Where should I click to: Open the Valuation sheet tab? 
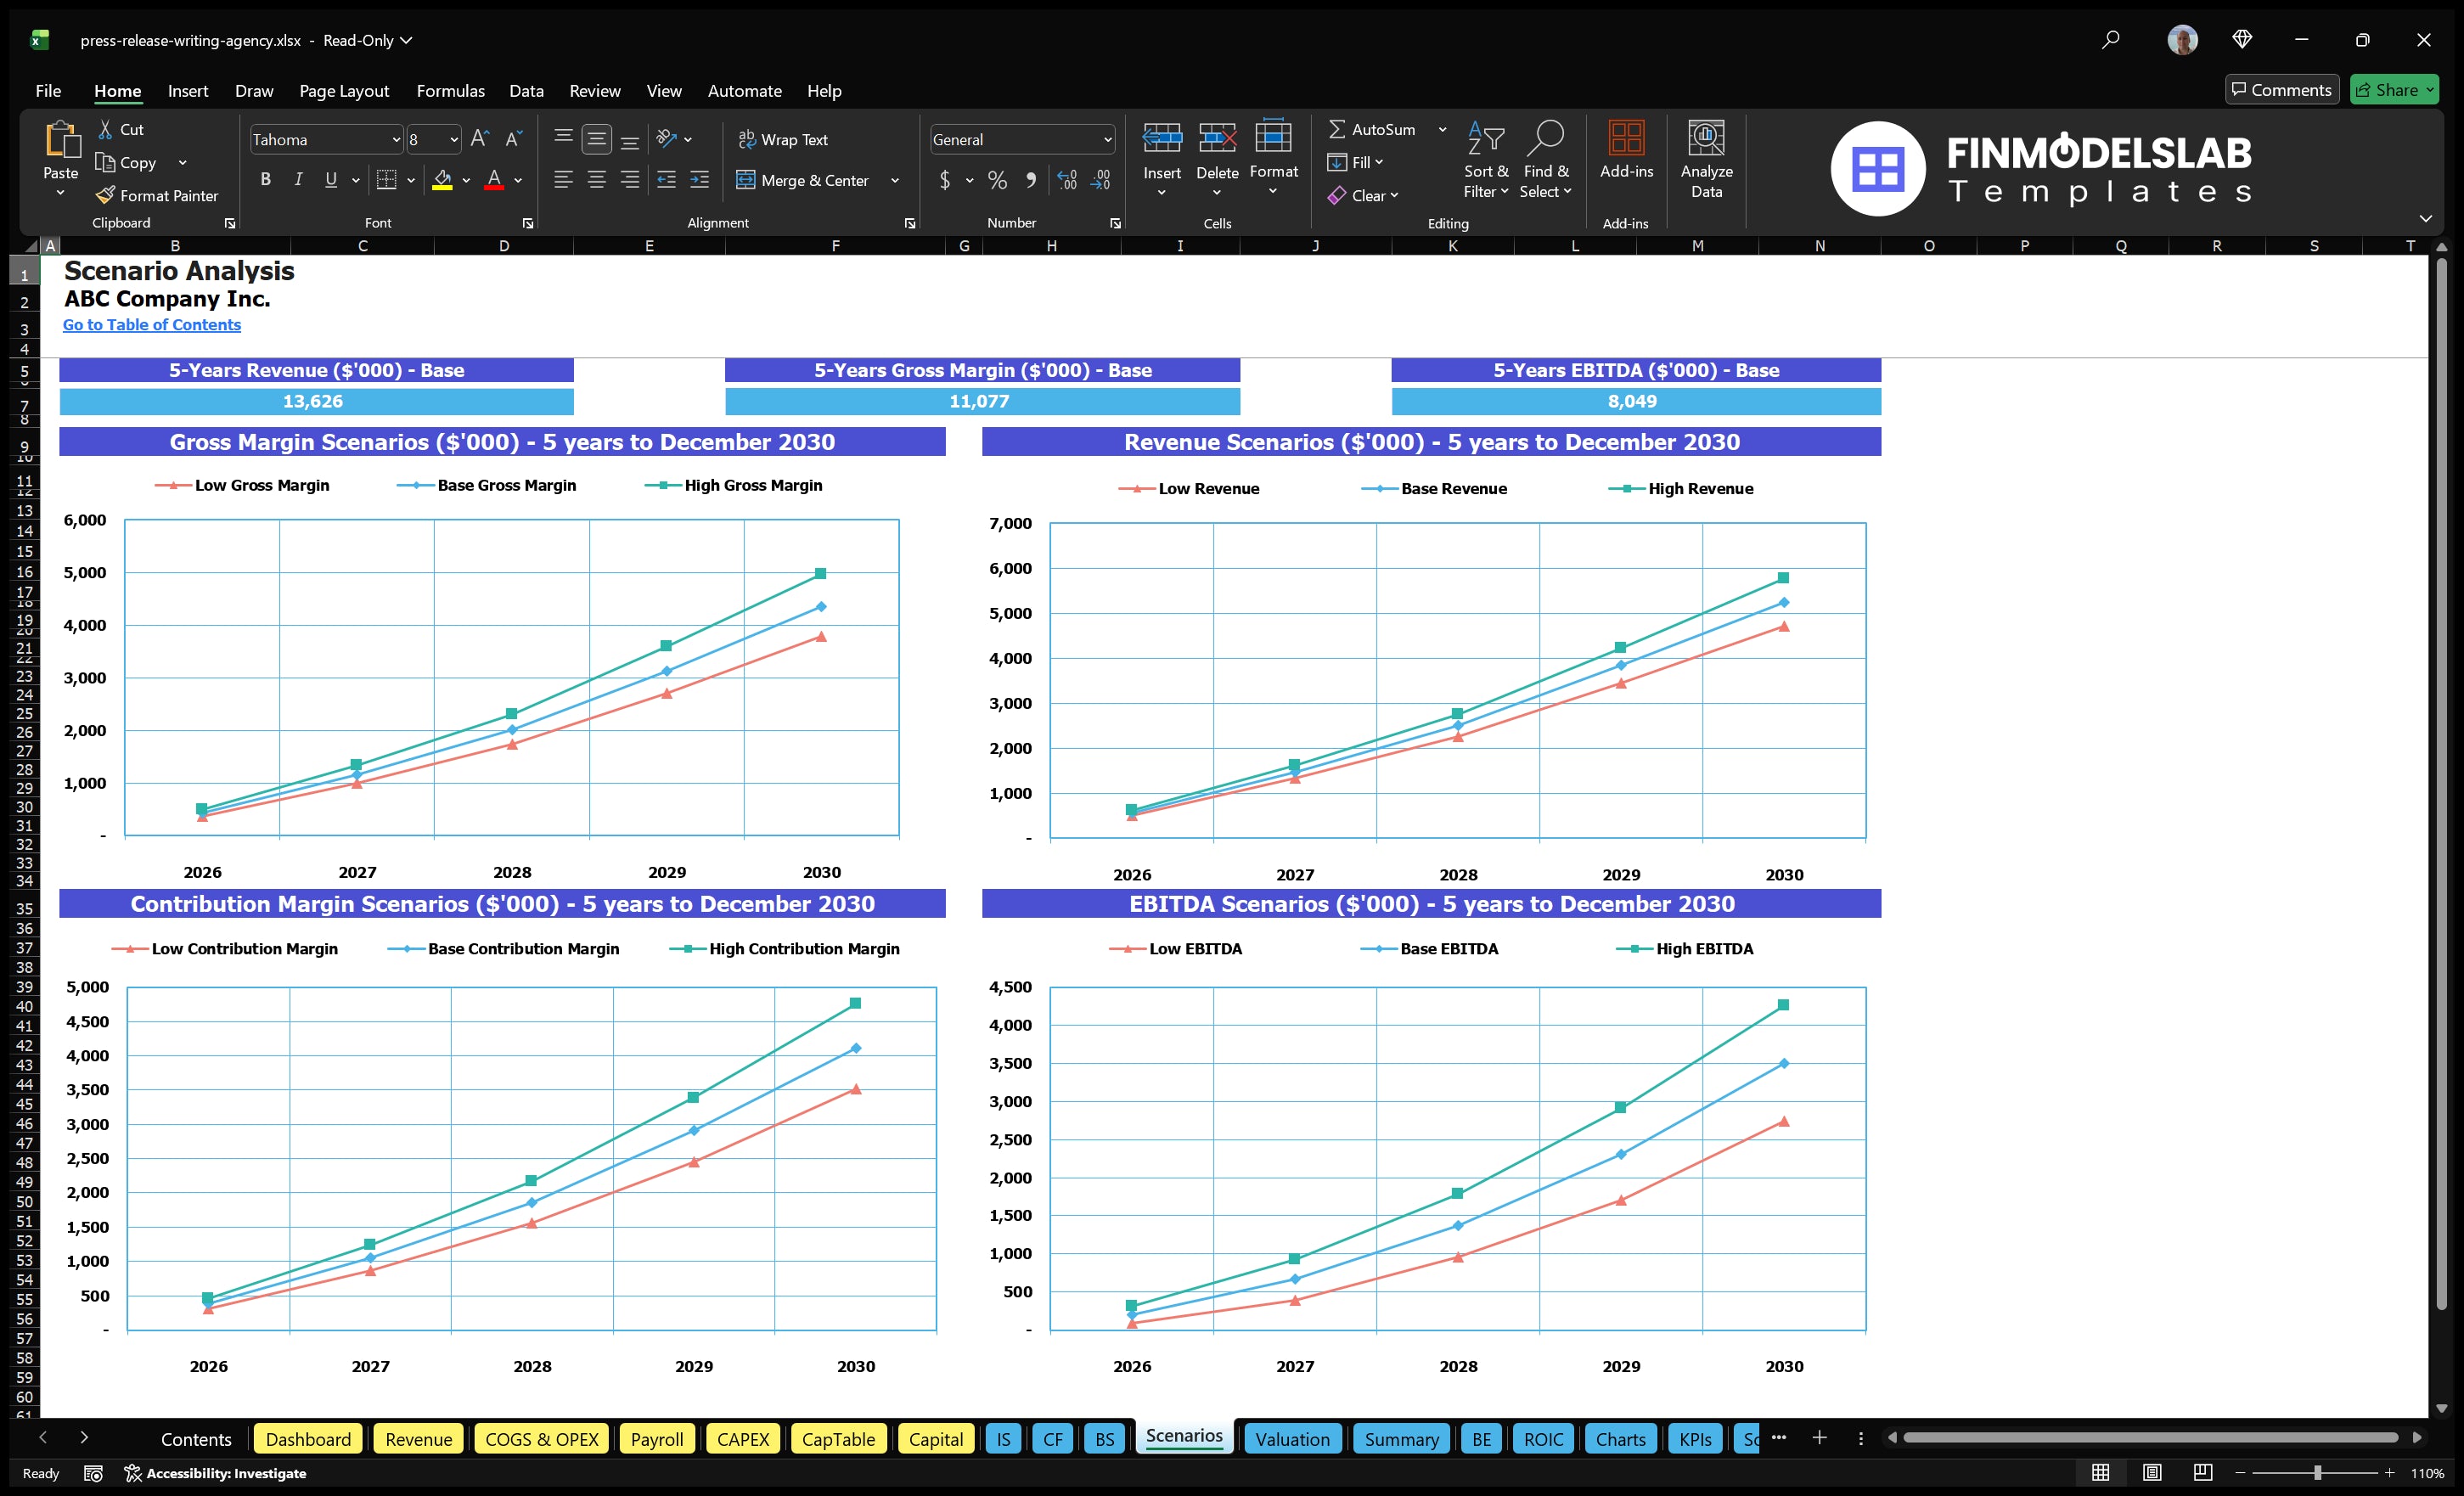click(x=1292, y=1439)
